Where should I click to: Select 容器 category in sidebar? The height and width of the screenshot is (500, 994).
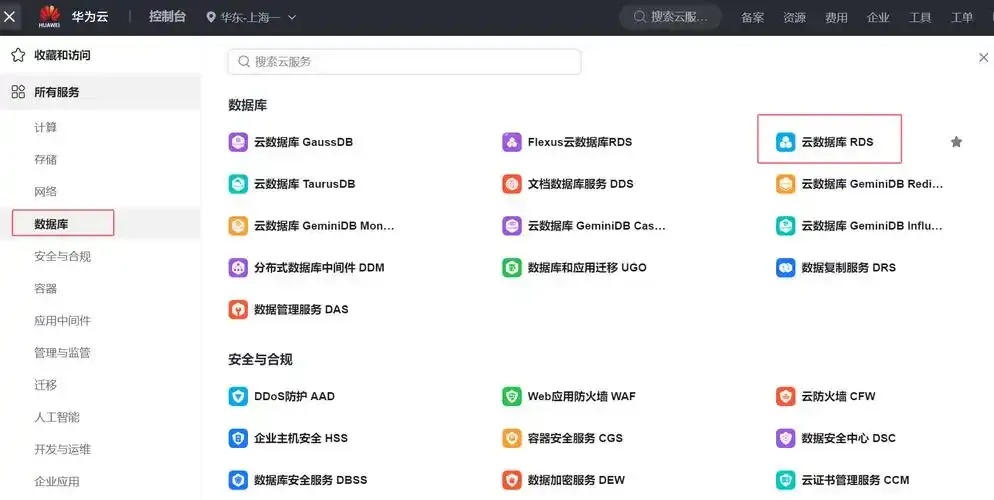46,288
